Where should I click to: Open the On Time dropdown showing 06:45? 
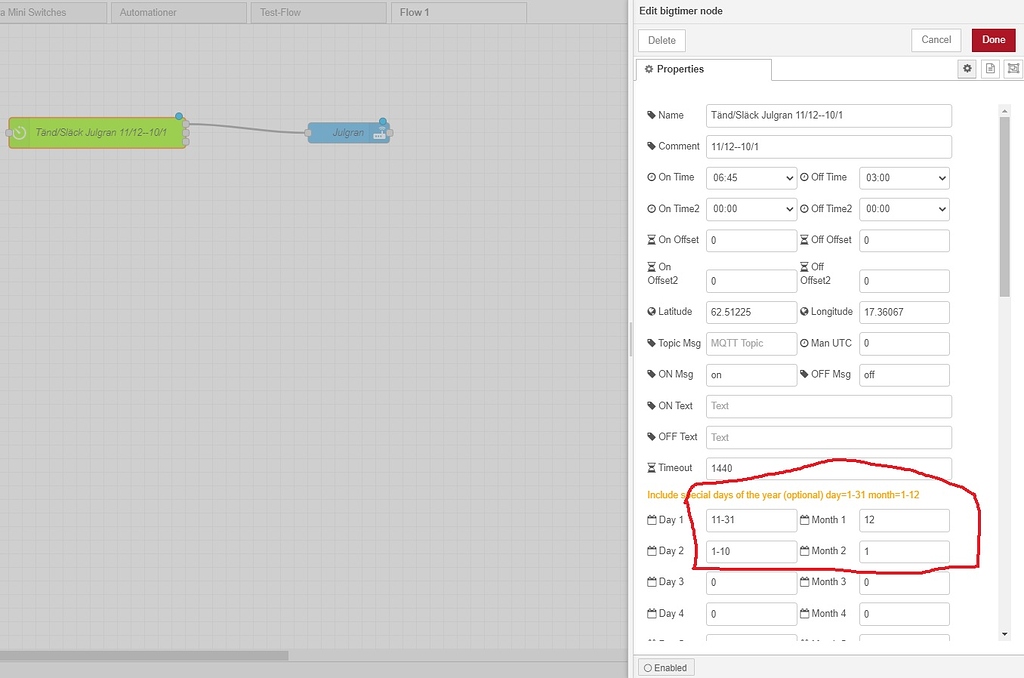[x=751, y=177]
